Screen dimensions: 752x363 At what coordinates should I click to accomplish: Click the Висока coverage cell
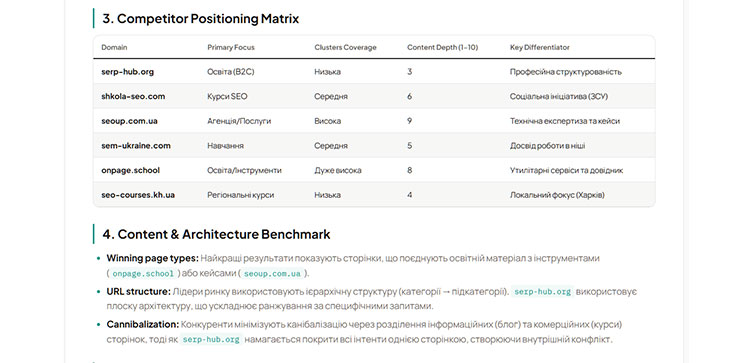(328, 121)
